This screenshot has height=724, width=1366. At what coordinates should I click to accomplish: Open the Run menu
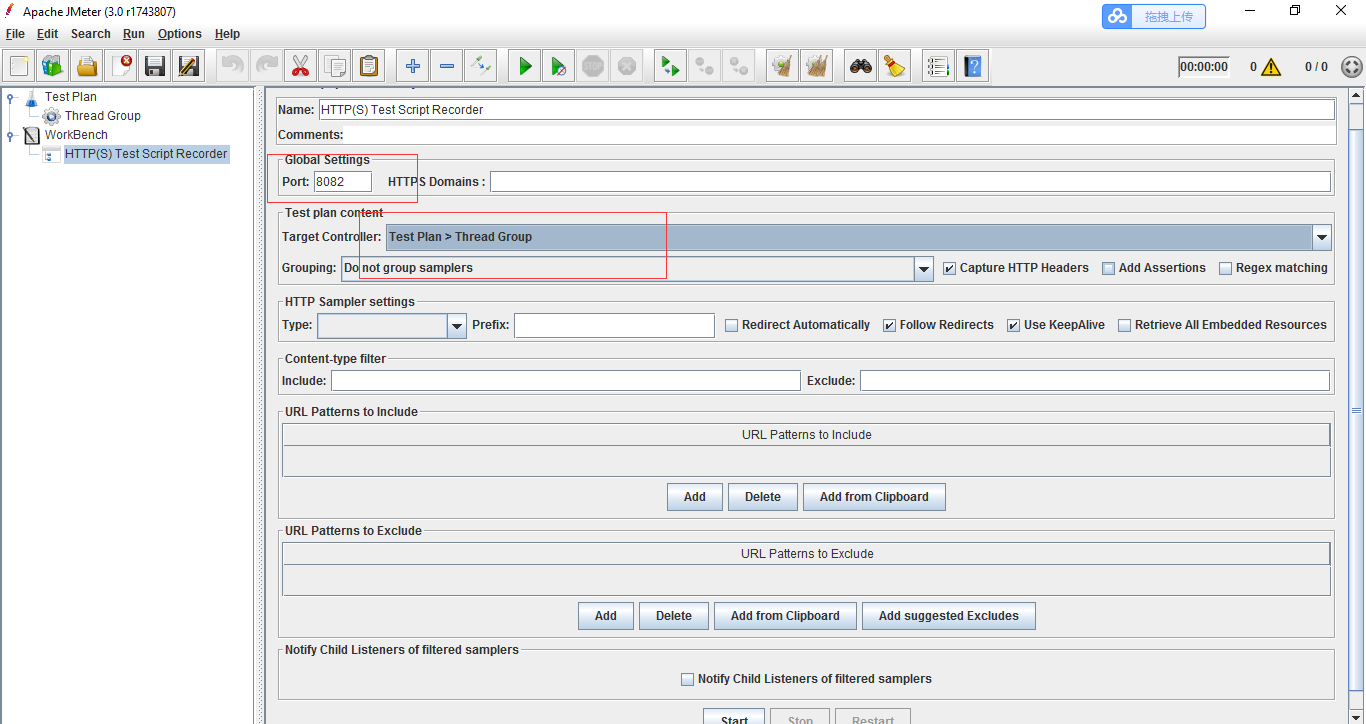tap(134, 34)
